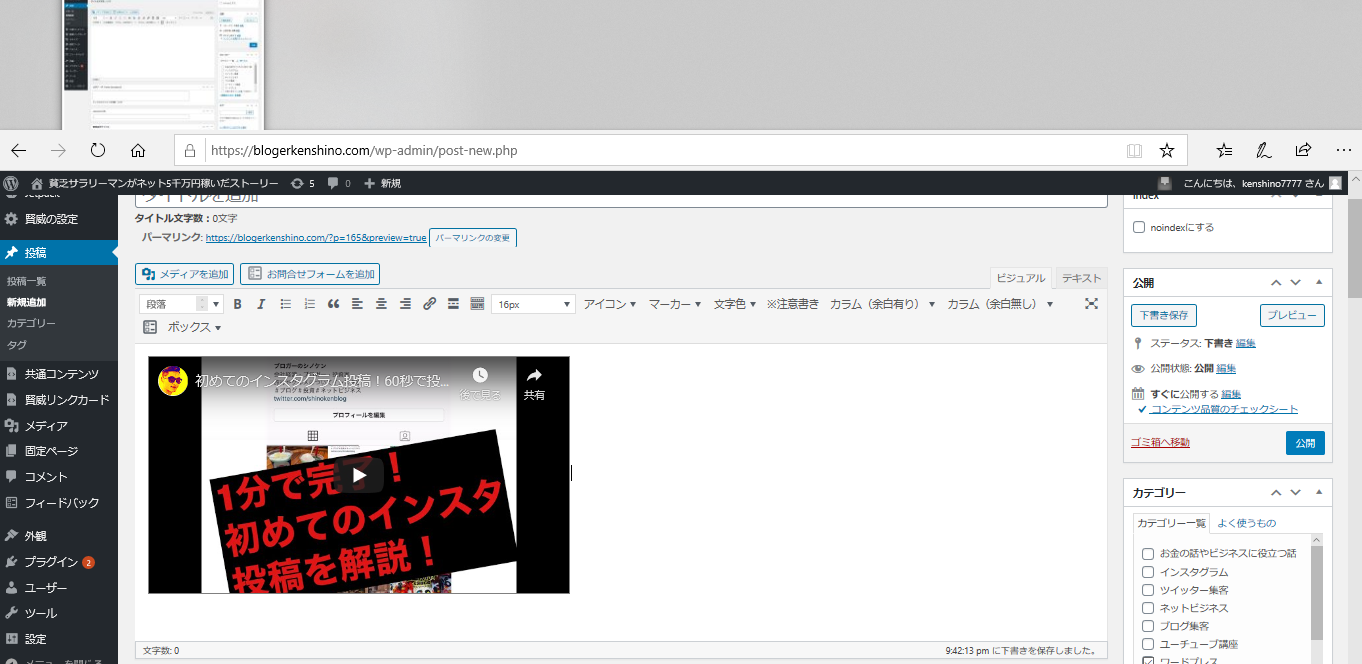Toggle the toolbar kitchen sink icon
The width and height of the screenshot is (1362, 664).
click(x=477, y=304)
